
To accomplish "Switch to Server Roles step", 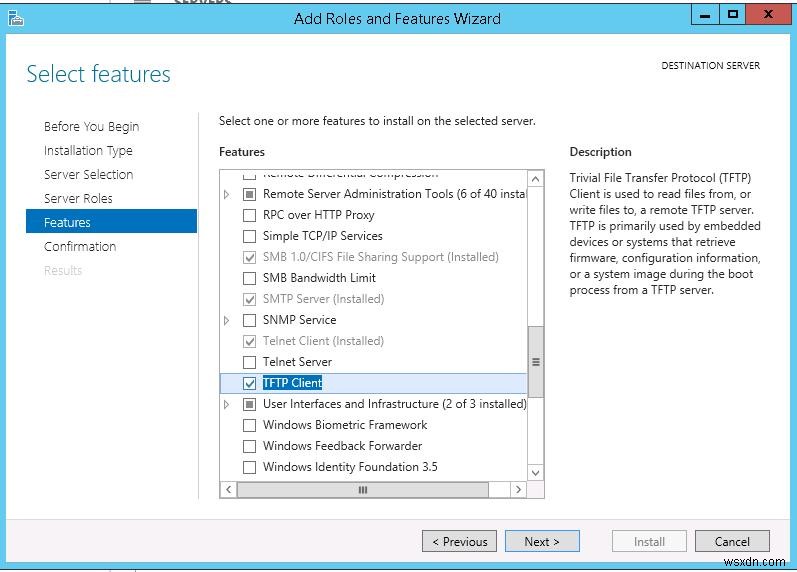I will tap(78, 198).
